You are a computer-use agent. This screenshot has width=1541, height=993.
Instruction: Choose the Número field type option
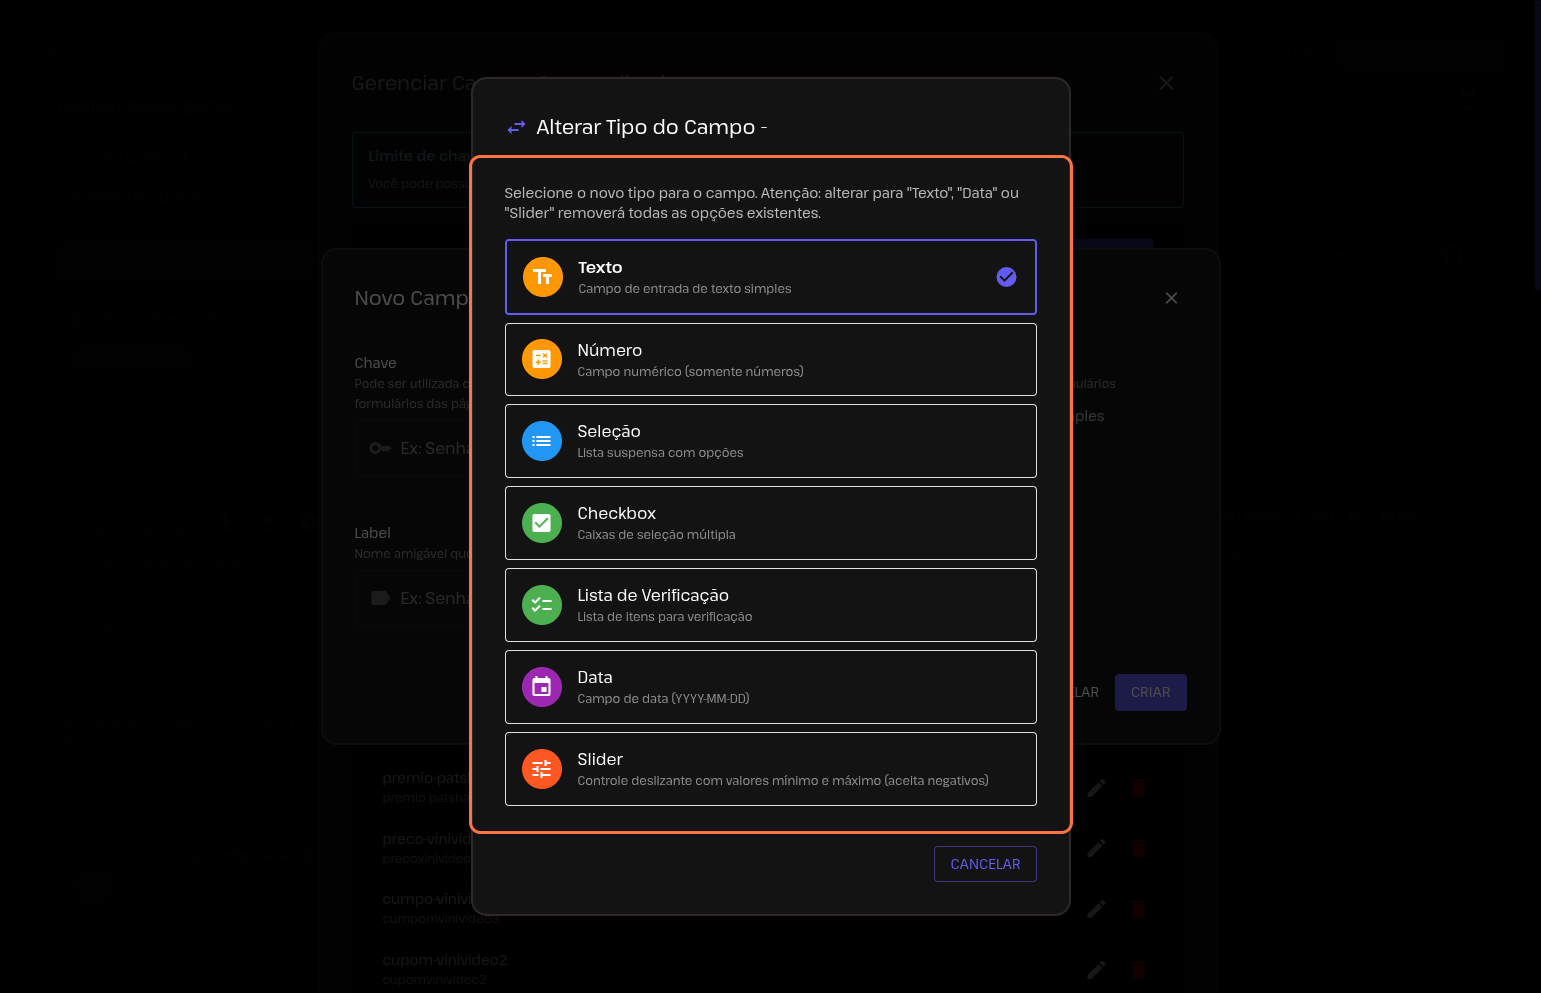click(770, 360)
